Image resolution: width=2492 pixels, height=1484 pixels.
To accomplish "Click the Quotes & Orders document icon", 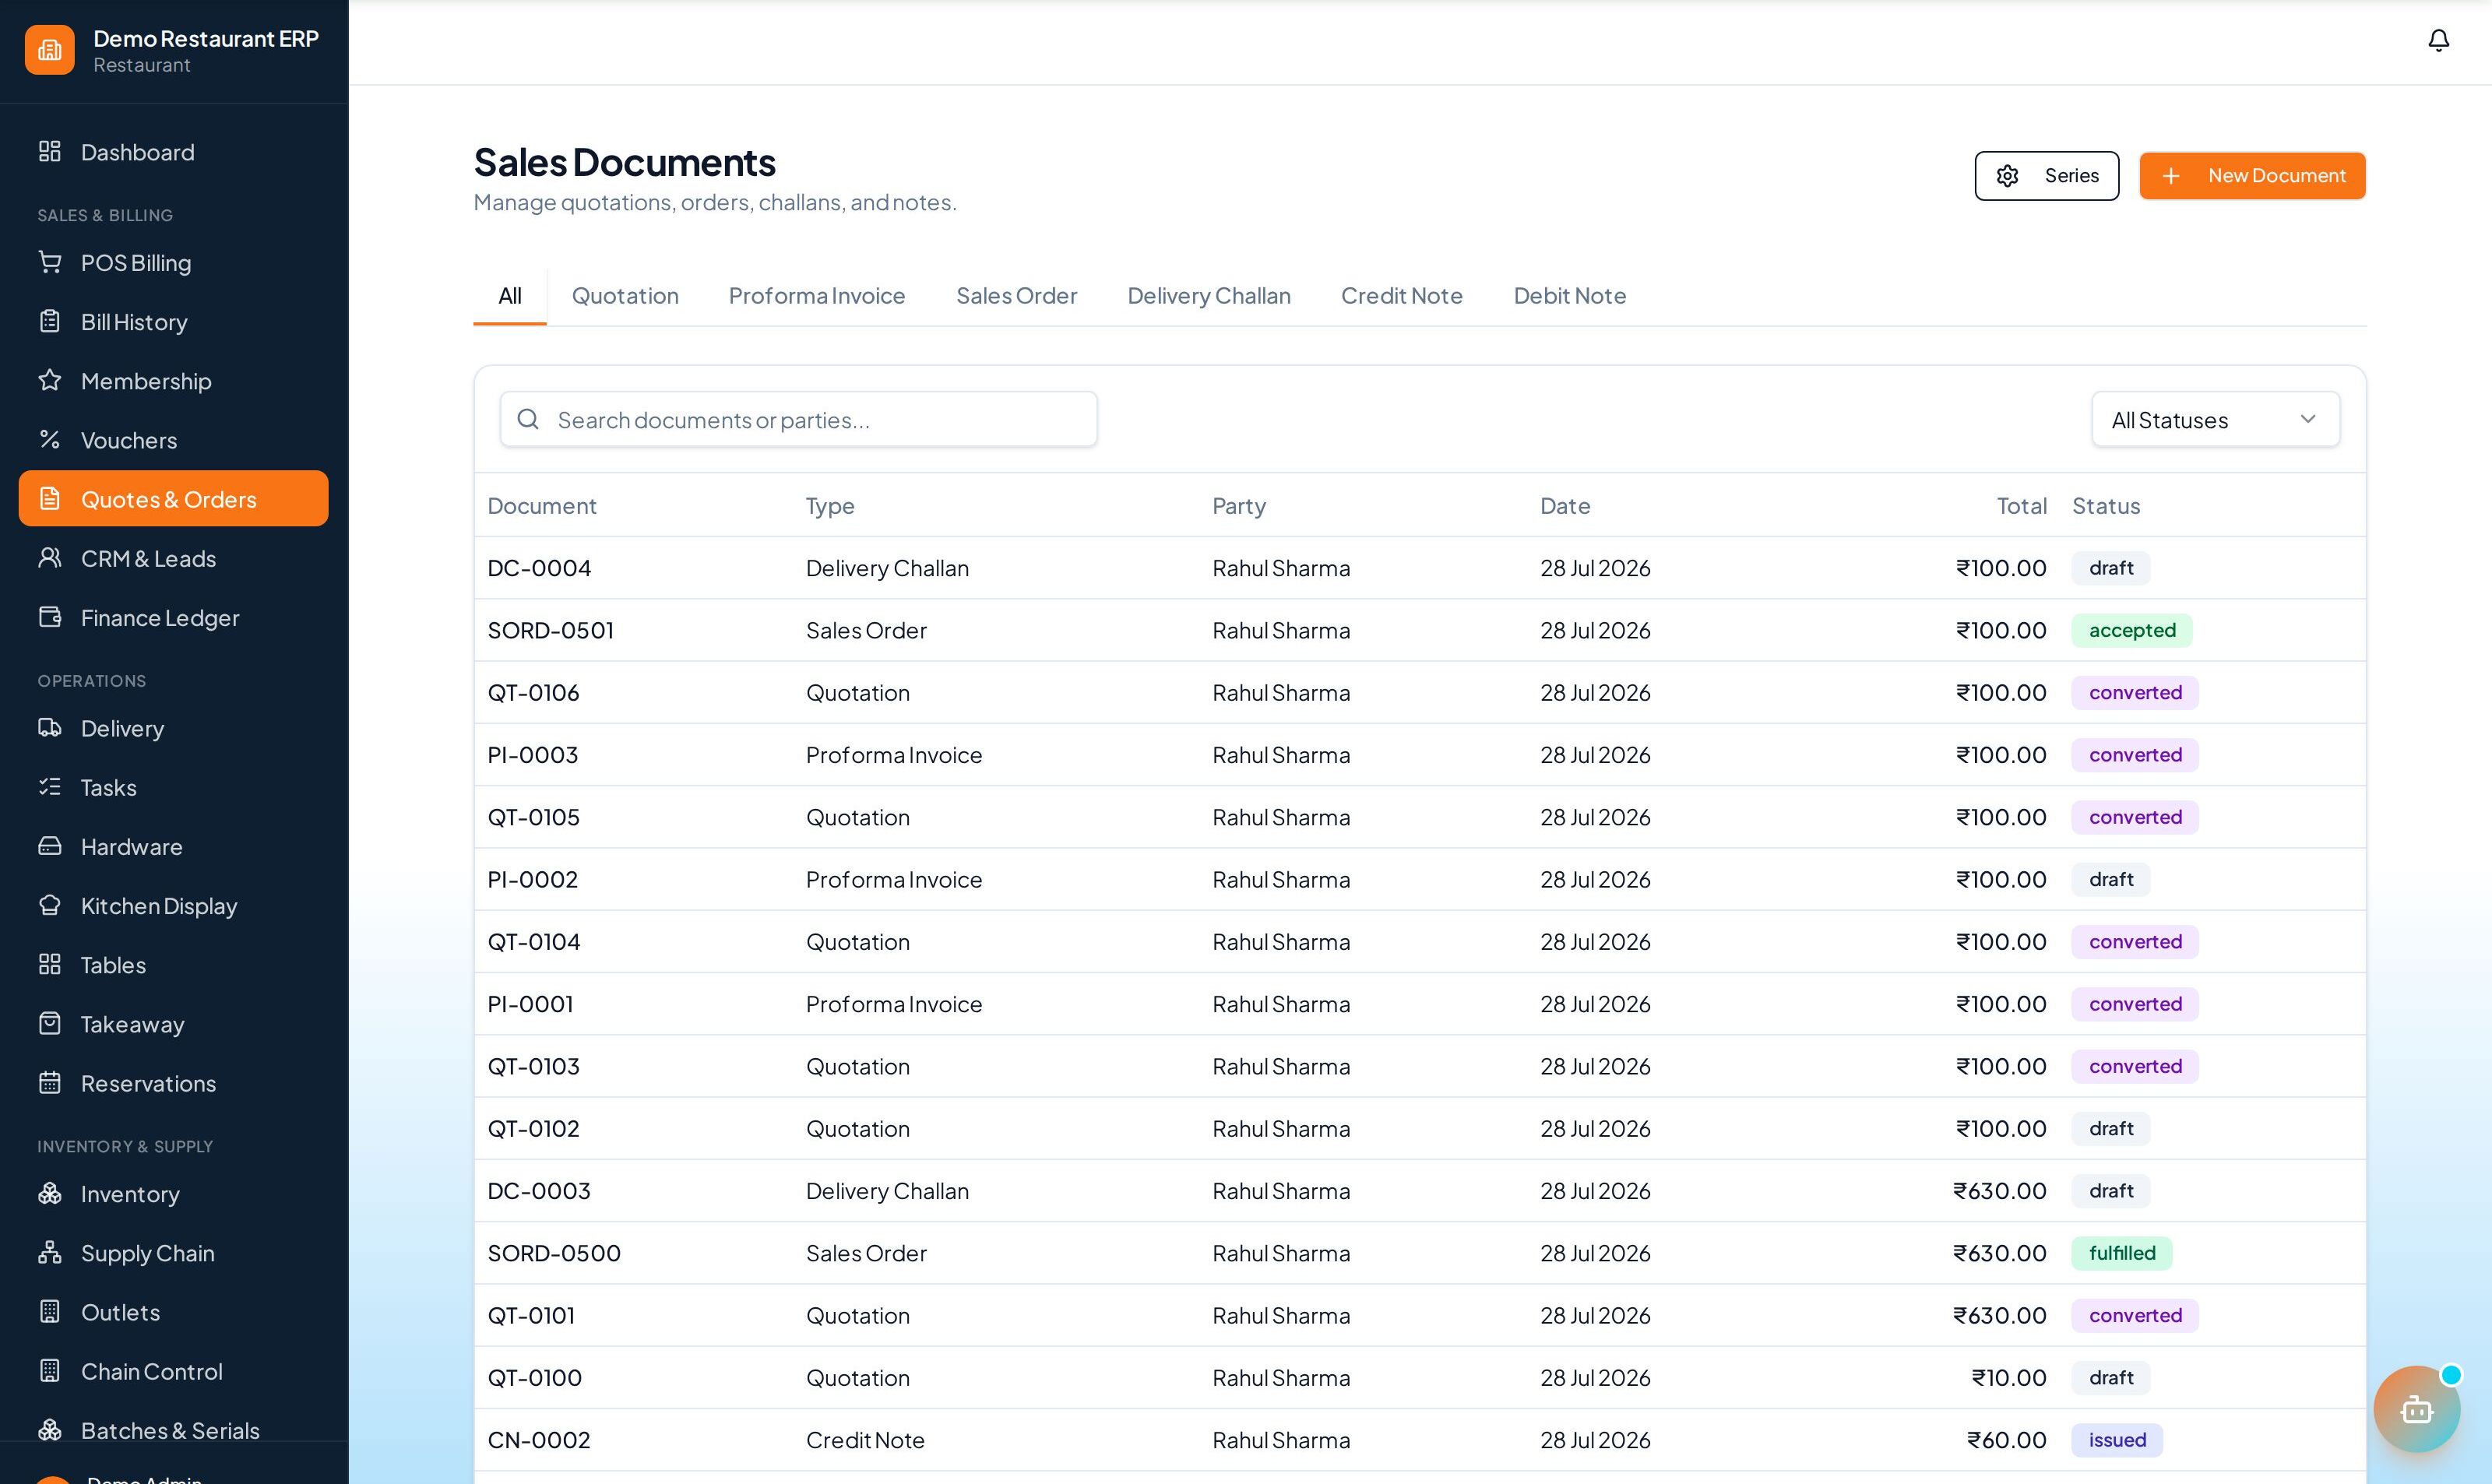I will [x=50, y=499].
